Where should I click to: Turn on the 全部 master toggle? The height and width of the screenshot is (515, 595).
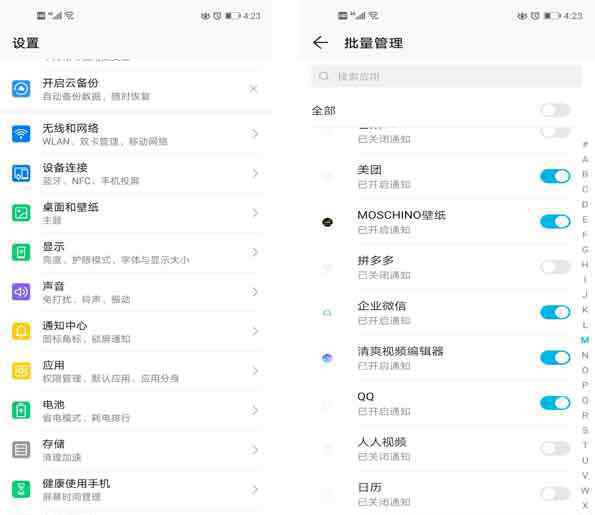[x=555, y=110]
